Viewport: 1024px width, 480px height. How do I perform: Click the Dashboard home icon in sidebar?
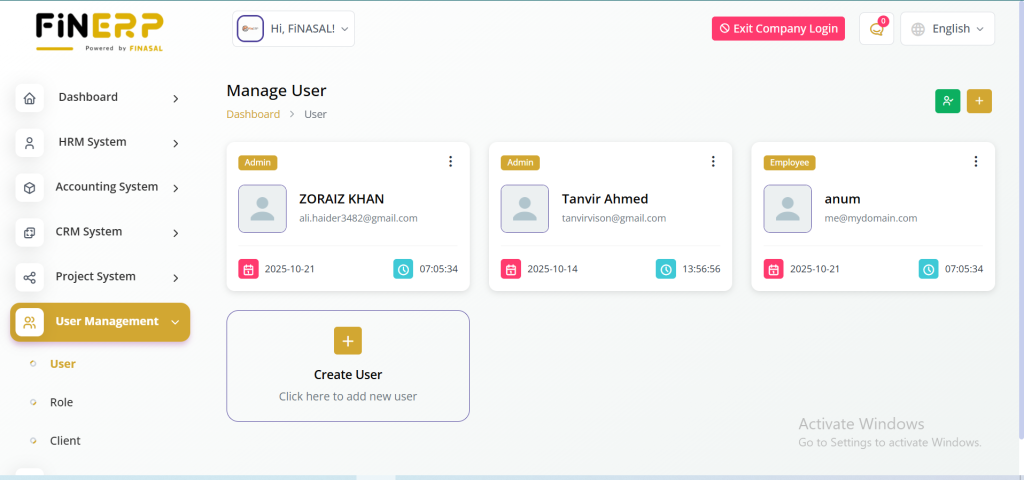click(x=30, y=98)
